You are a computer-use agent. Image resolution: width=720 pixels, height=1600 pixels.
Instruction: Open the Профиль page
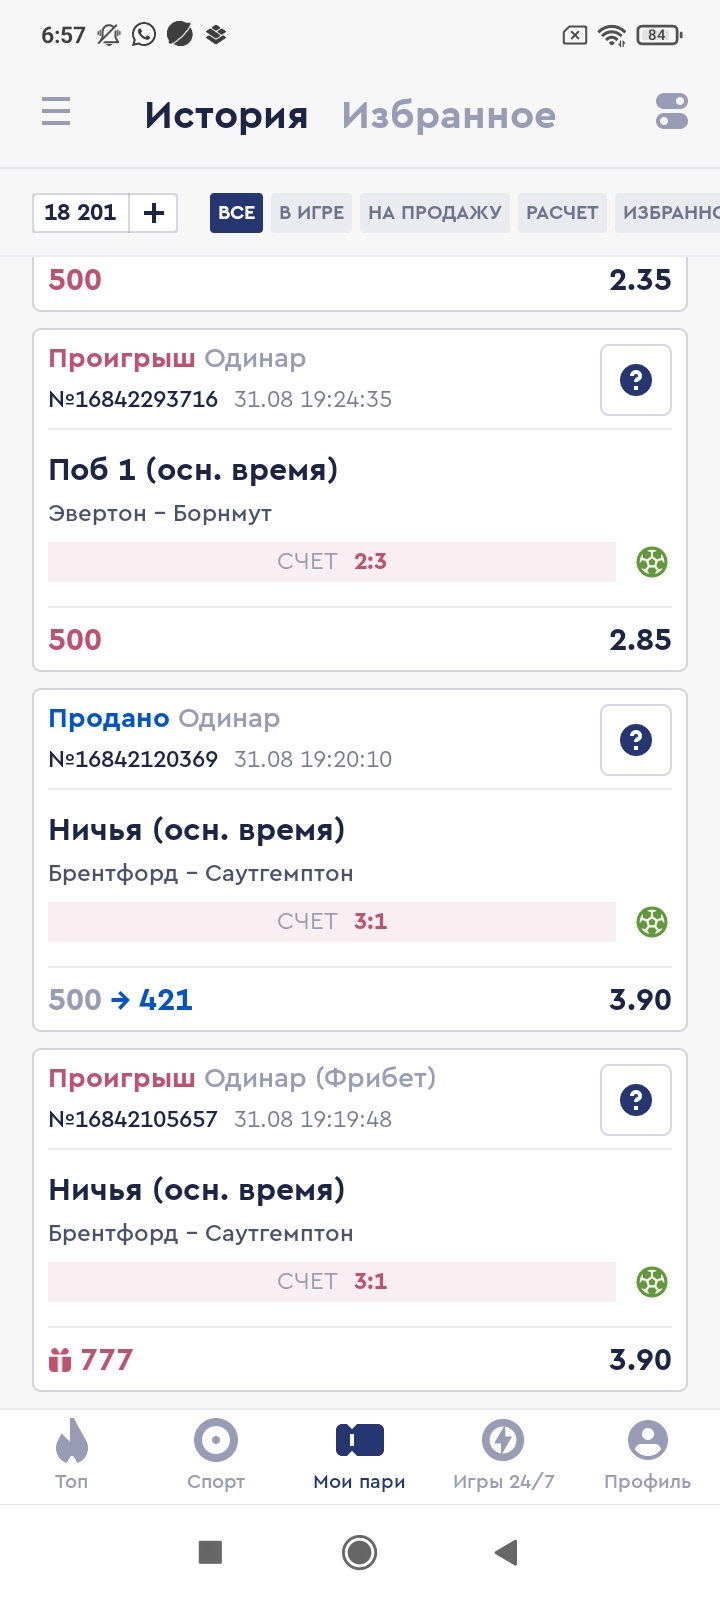pyautogui.click(x=647, y=1455)
